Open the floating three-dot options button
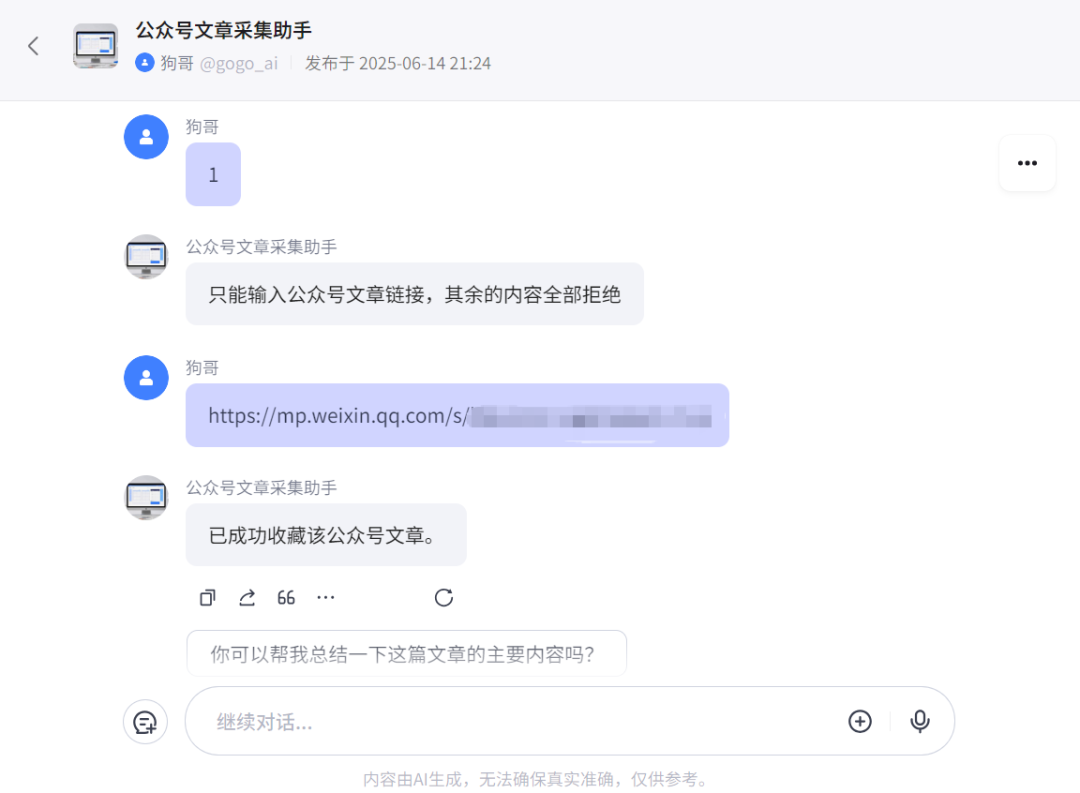The image size is (1080, 793). coord(1027,163)
